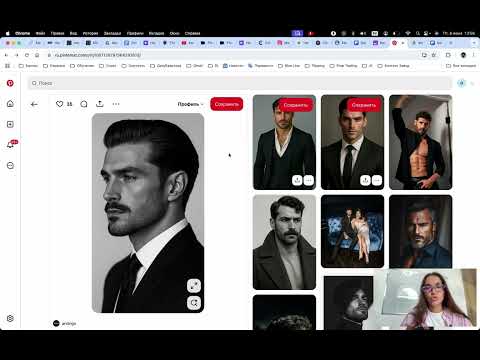
Task: Open the mustached man in coat pin
Action: [284, 242]
